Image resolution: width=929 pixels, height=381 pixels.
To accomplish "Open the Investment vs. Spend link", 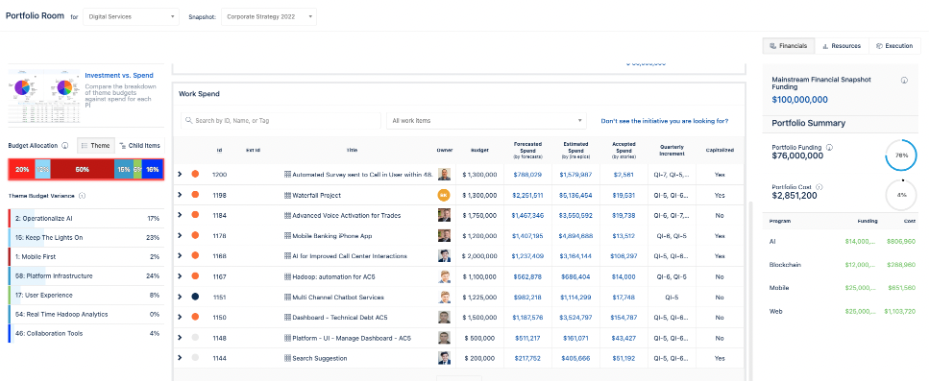I will (119, 75).
